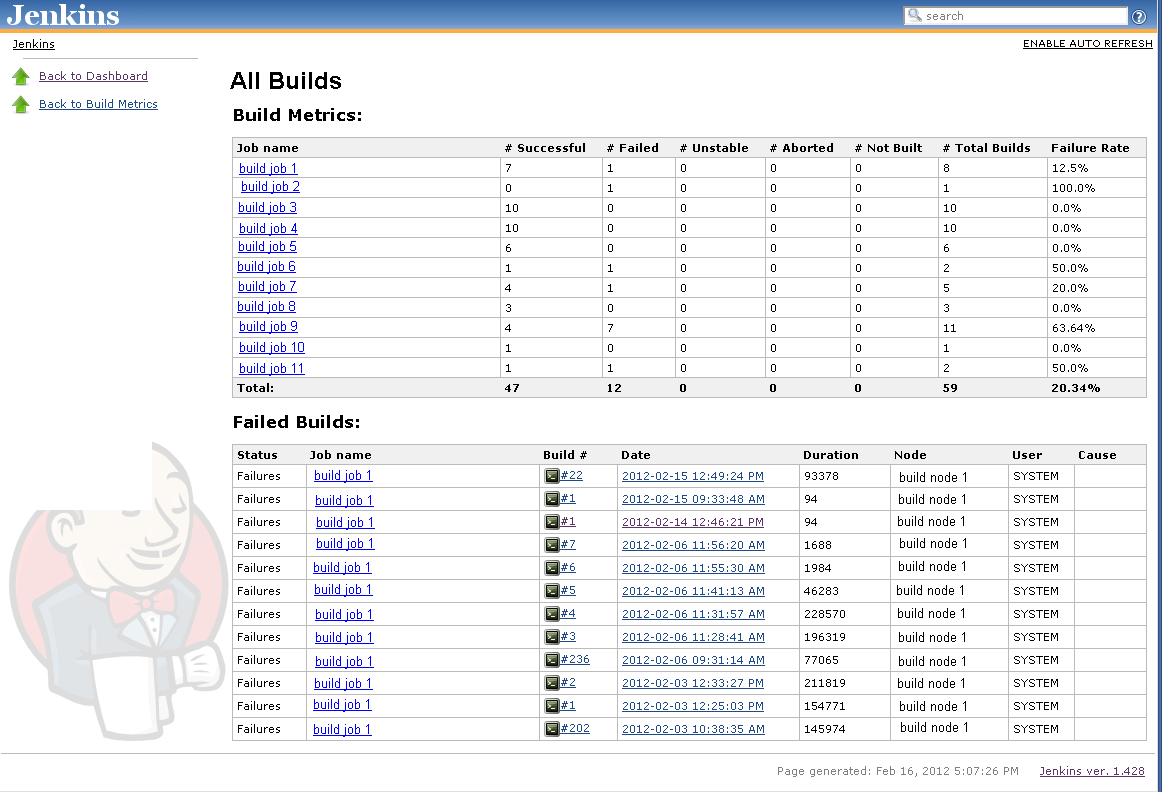The height and width of the screenshot is (792, 1162).
Task: Click Back to Dashboard text link
Action: 93,76
